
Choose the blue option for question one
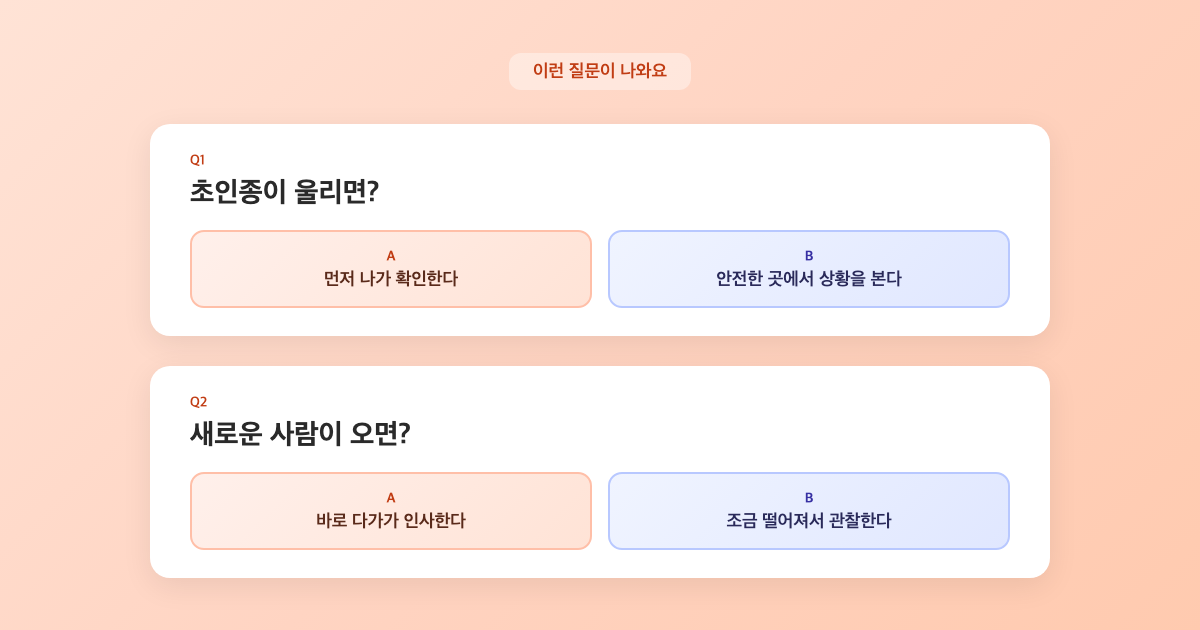point(808,268)
